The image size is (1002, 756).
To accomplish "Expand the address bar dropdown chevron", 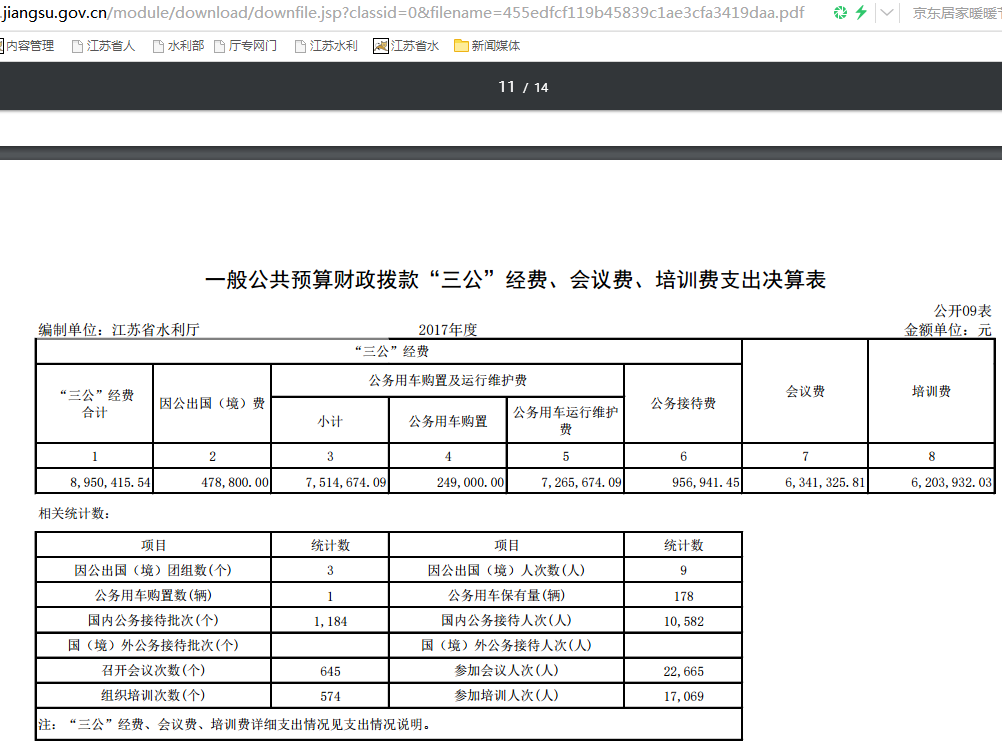I will click(x=886, y=12).
